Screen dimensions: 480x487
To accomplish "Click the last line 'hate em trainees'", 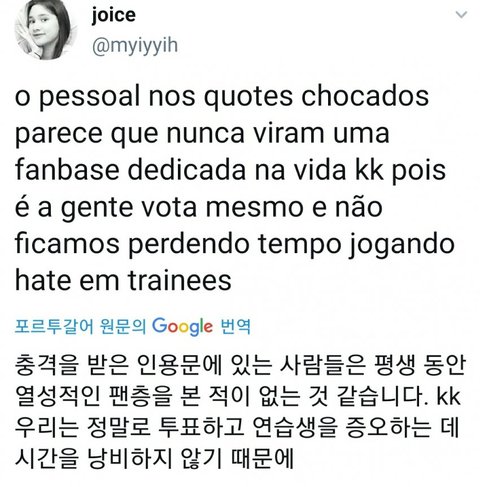I will pyautogui.click(x=123, y=281).
